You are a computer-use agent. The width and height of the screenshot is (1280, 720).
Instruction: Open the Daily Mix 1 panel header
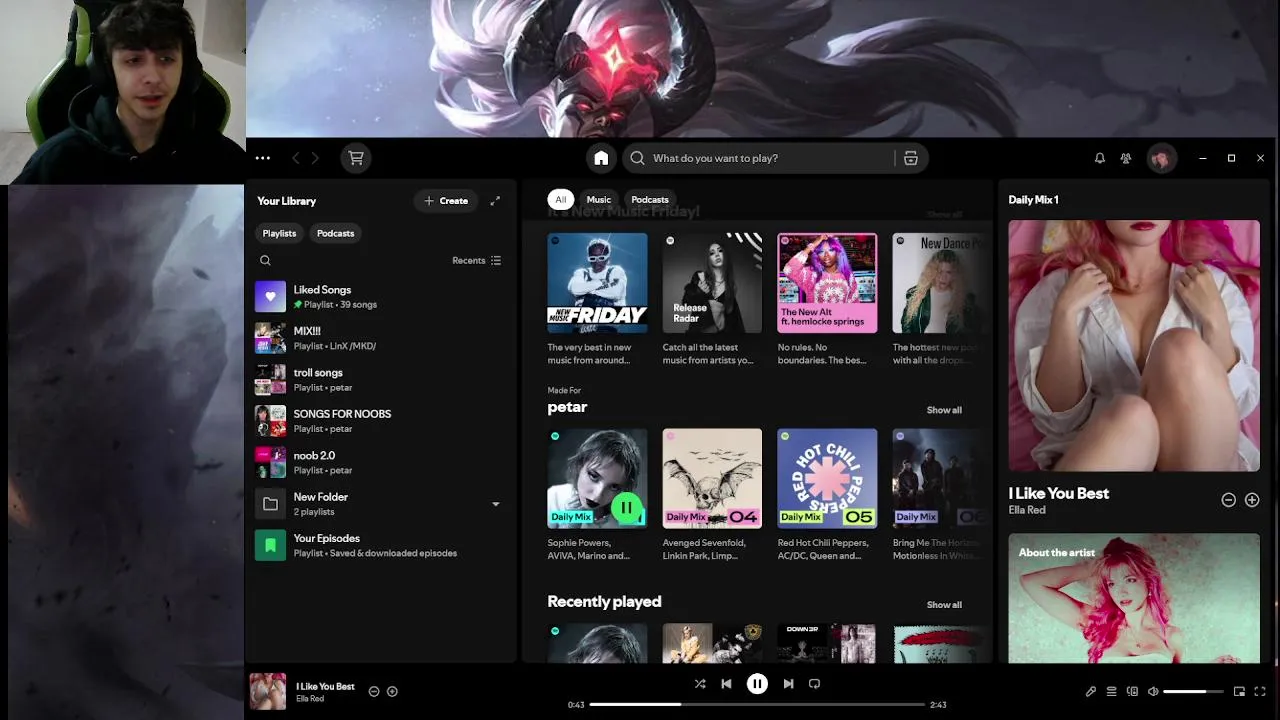coord(1033,200)
